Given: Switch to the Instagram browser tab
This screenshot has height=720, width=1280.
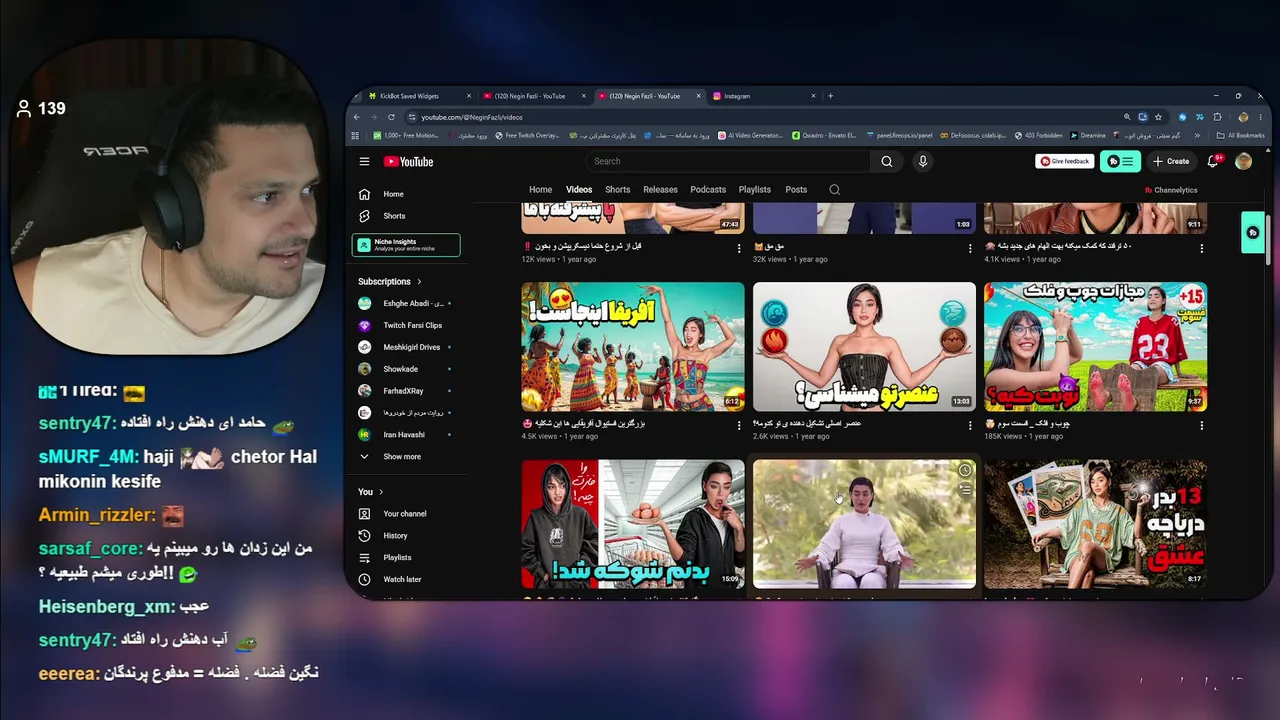Looking at the screenshot, I should click(764, 96).
